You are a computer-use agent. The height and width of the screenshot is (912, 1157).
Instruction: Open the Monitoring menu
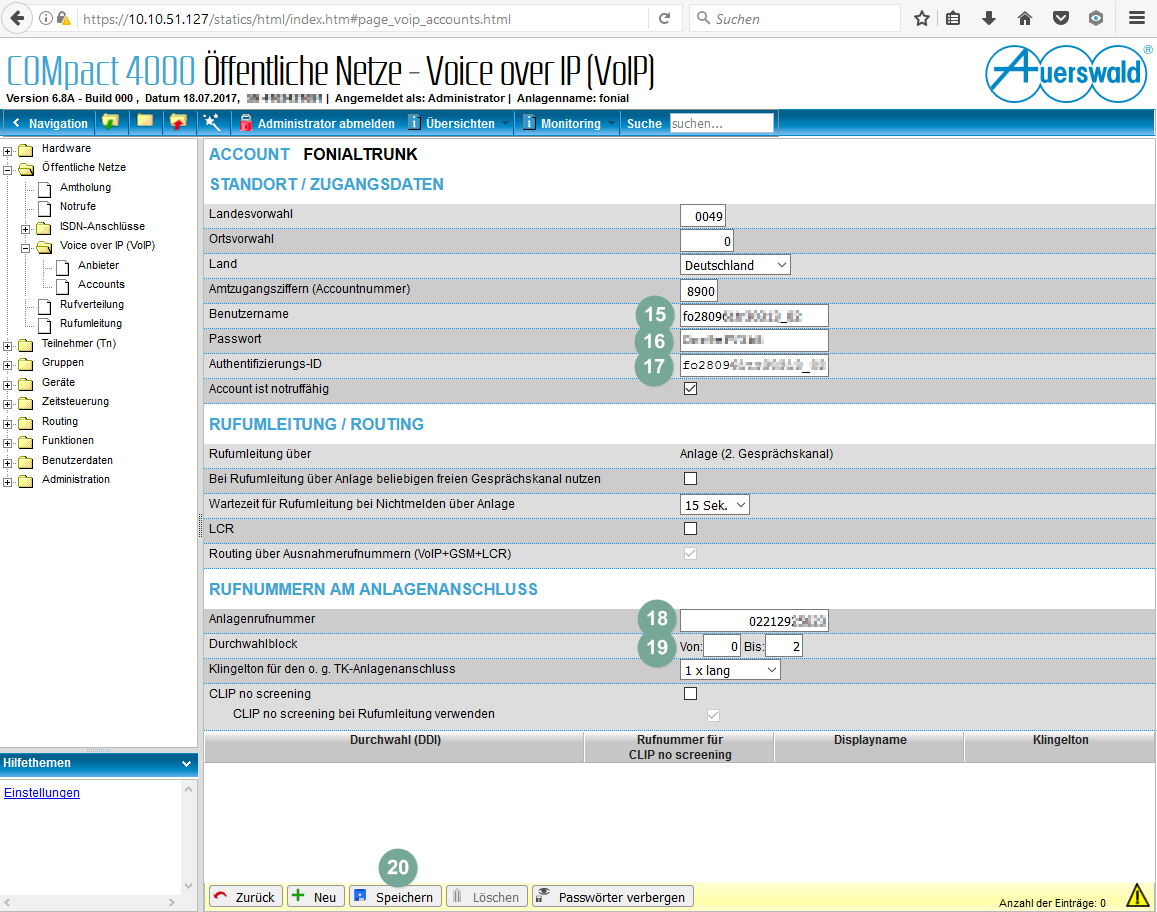(569, 123)
